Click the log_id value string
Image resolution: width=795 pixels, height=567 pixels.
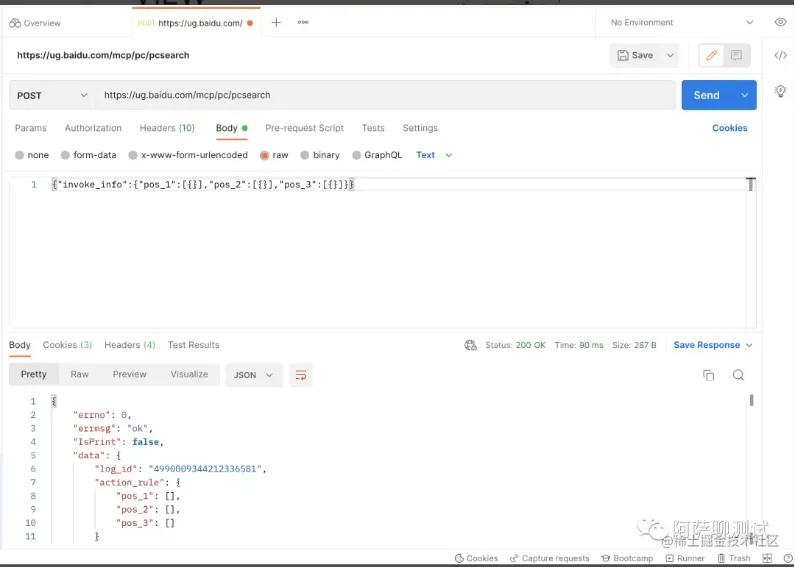coord(205,469)
